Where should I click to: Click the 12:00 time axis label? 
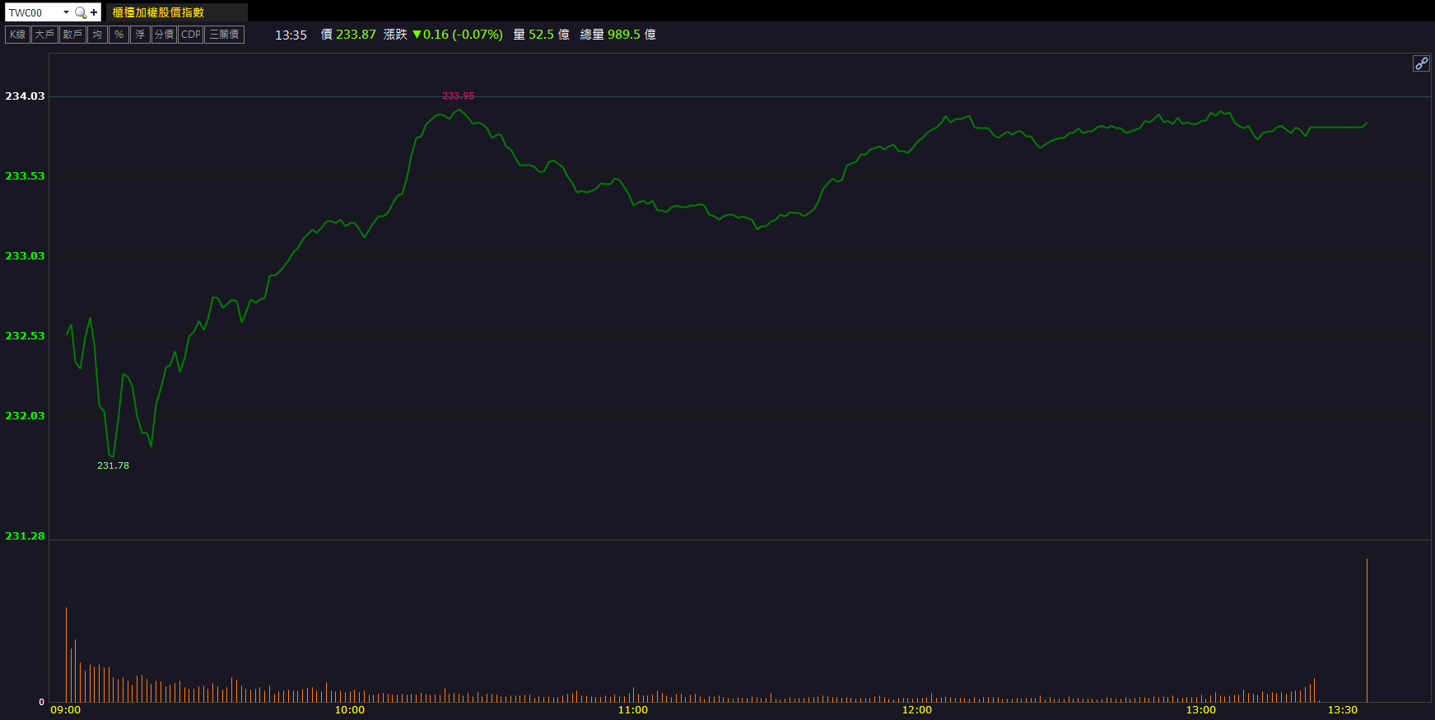tap(917, 710)
